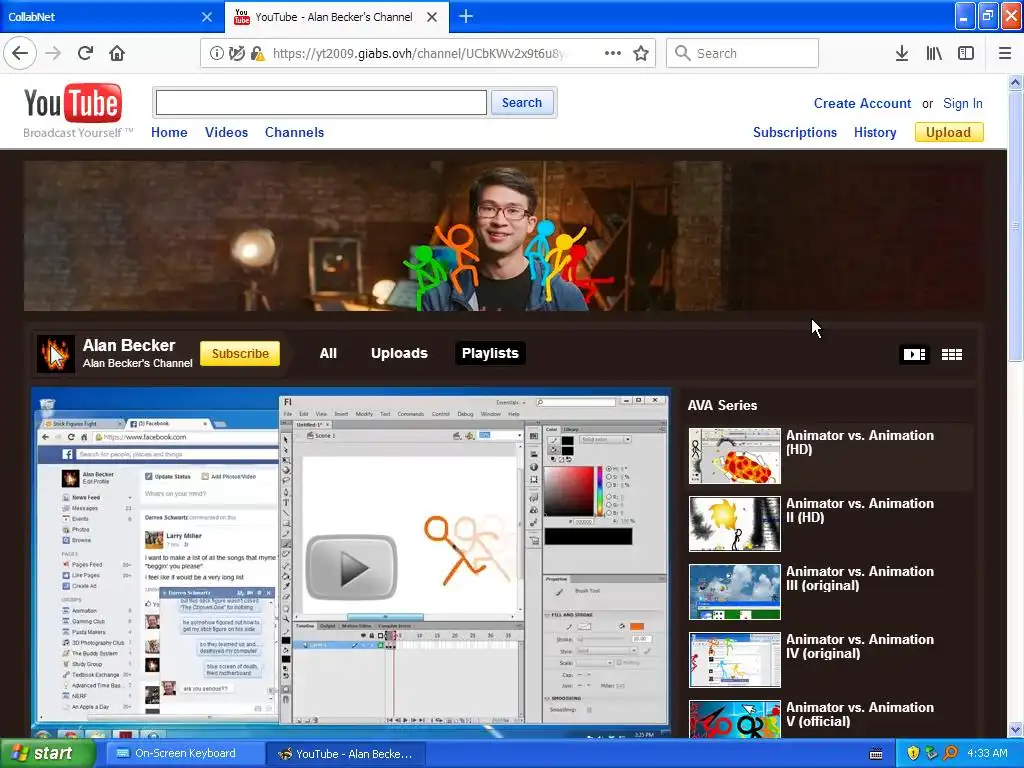Click the security shield tray icon
This screenshot has height=768, width=1024.
[913, 754]
